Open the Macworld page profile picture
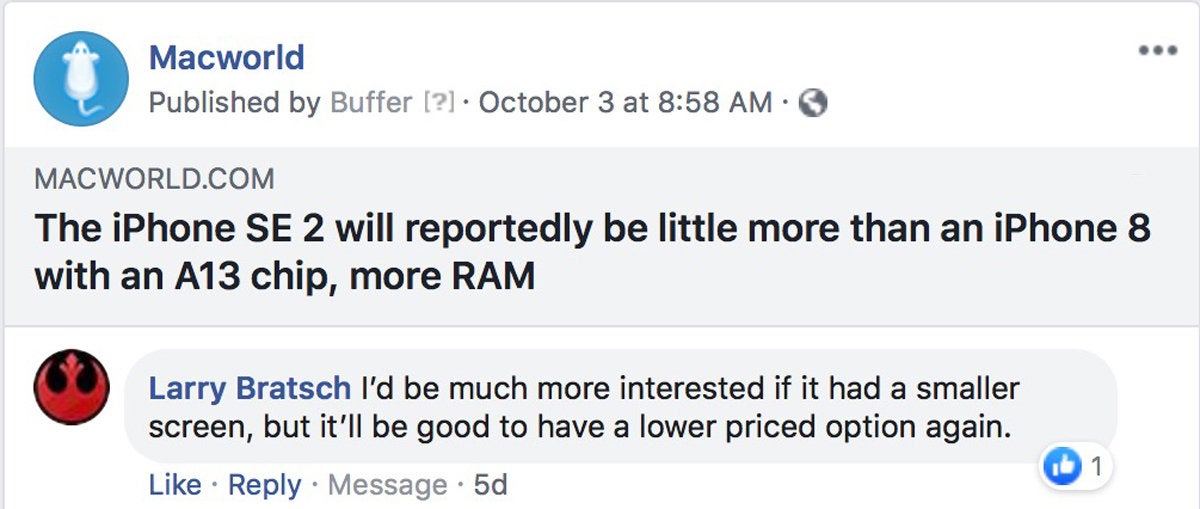 click(x=80, y=79)
